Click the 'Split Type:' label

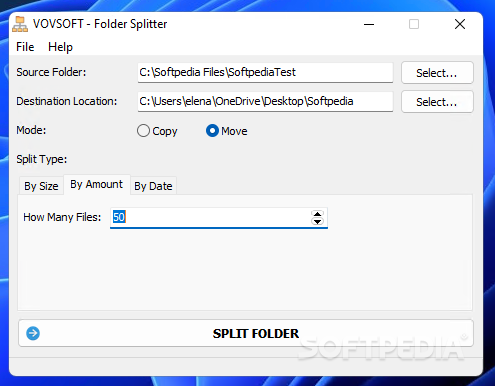(x=42, y=159)
